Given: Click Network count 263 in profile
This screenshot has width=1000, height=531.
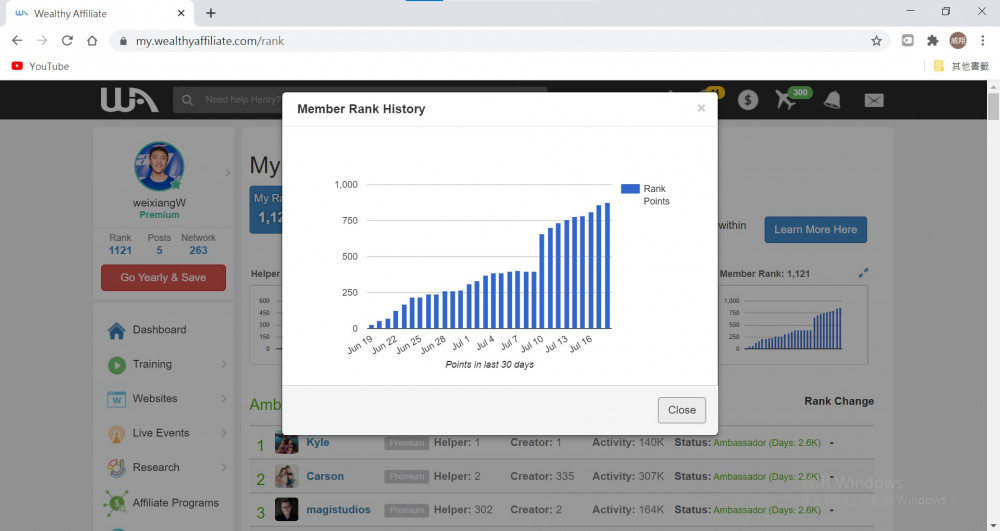Looking at the screenshot, I should coord(198,251).
